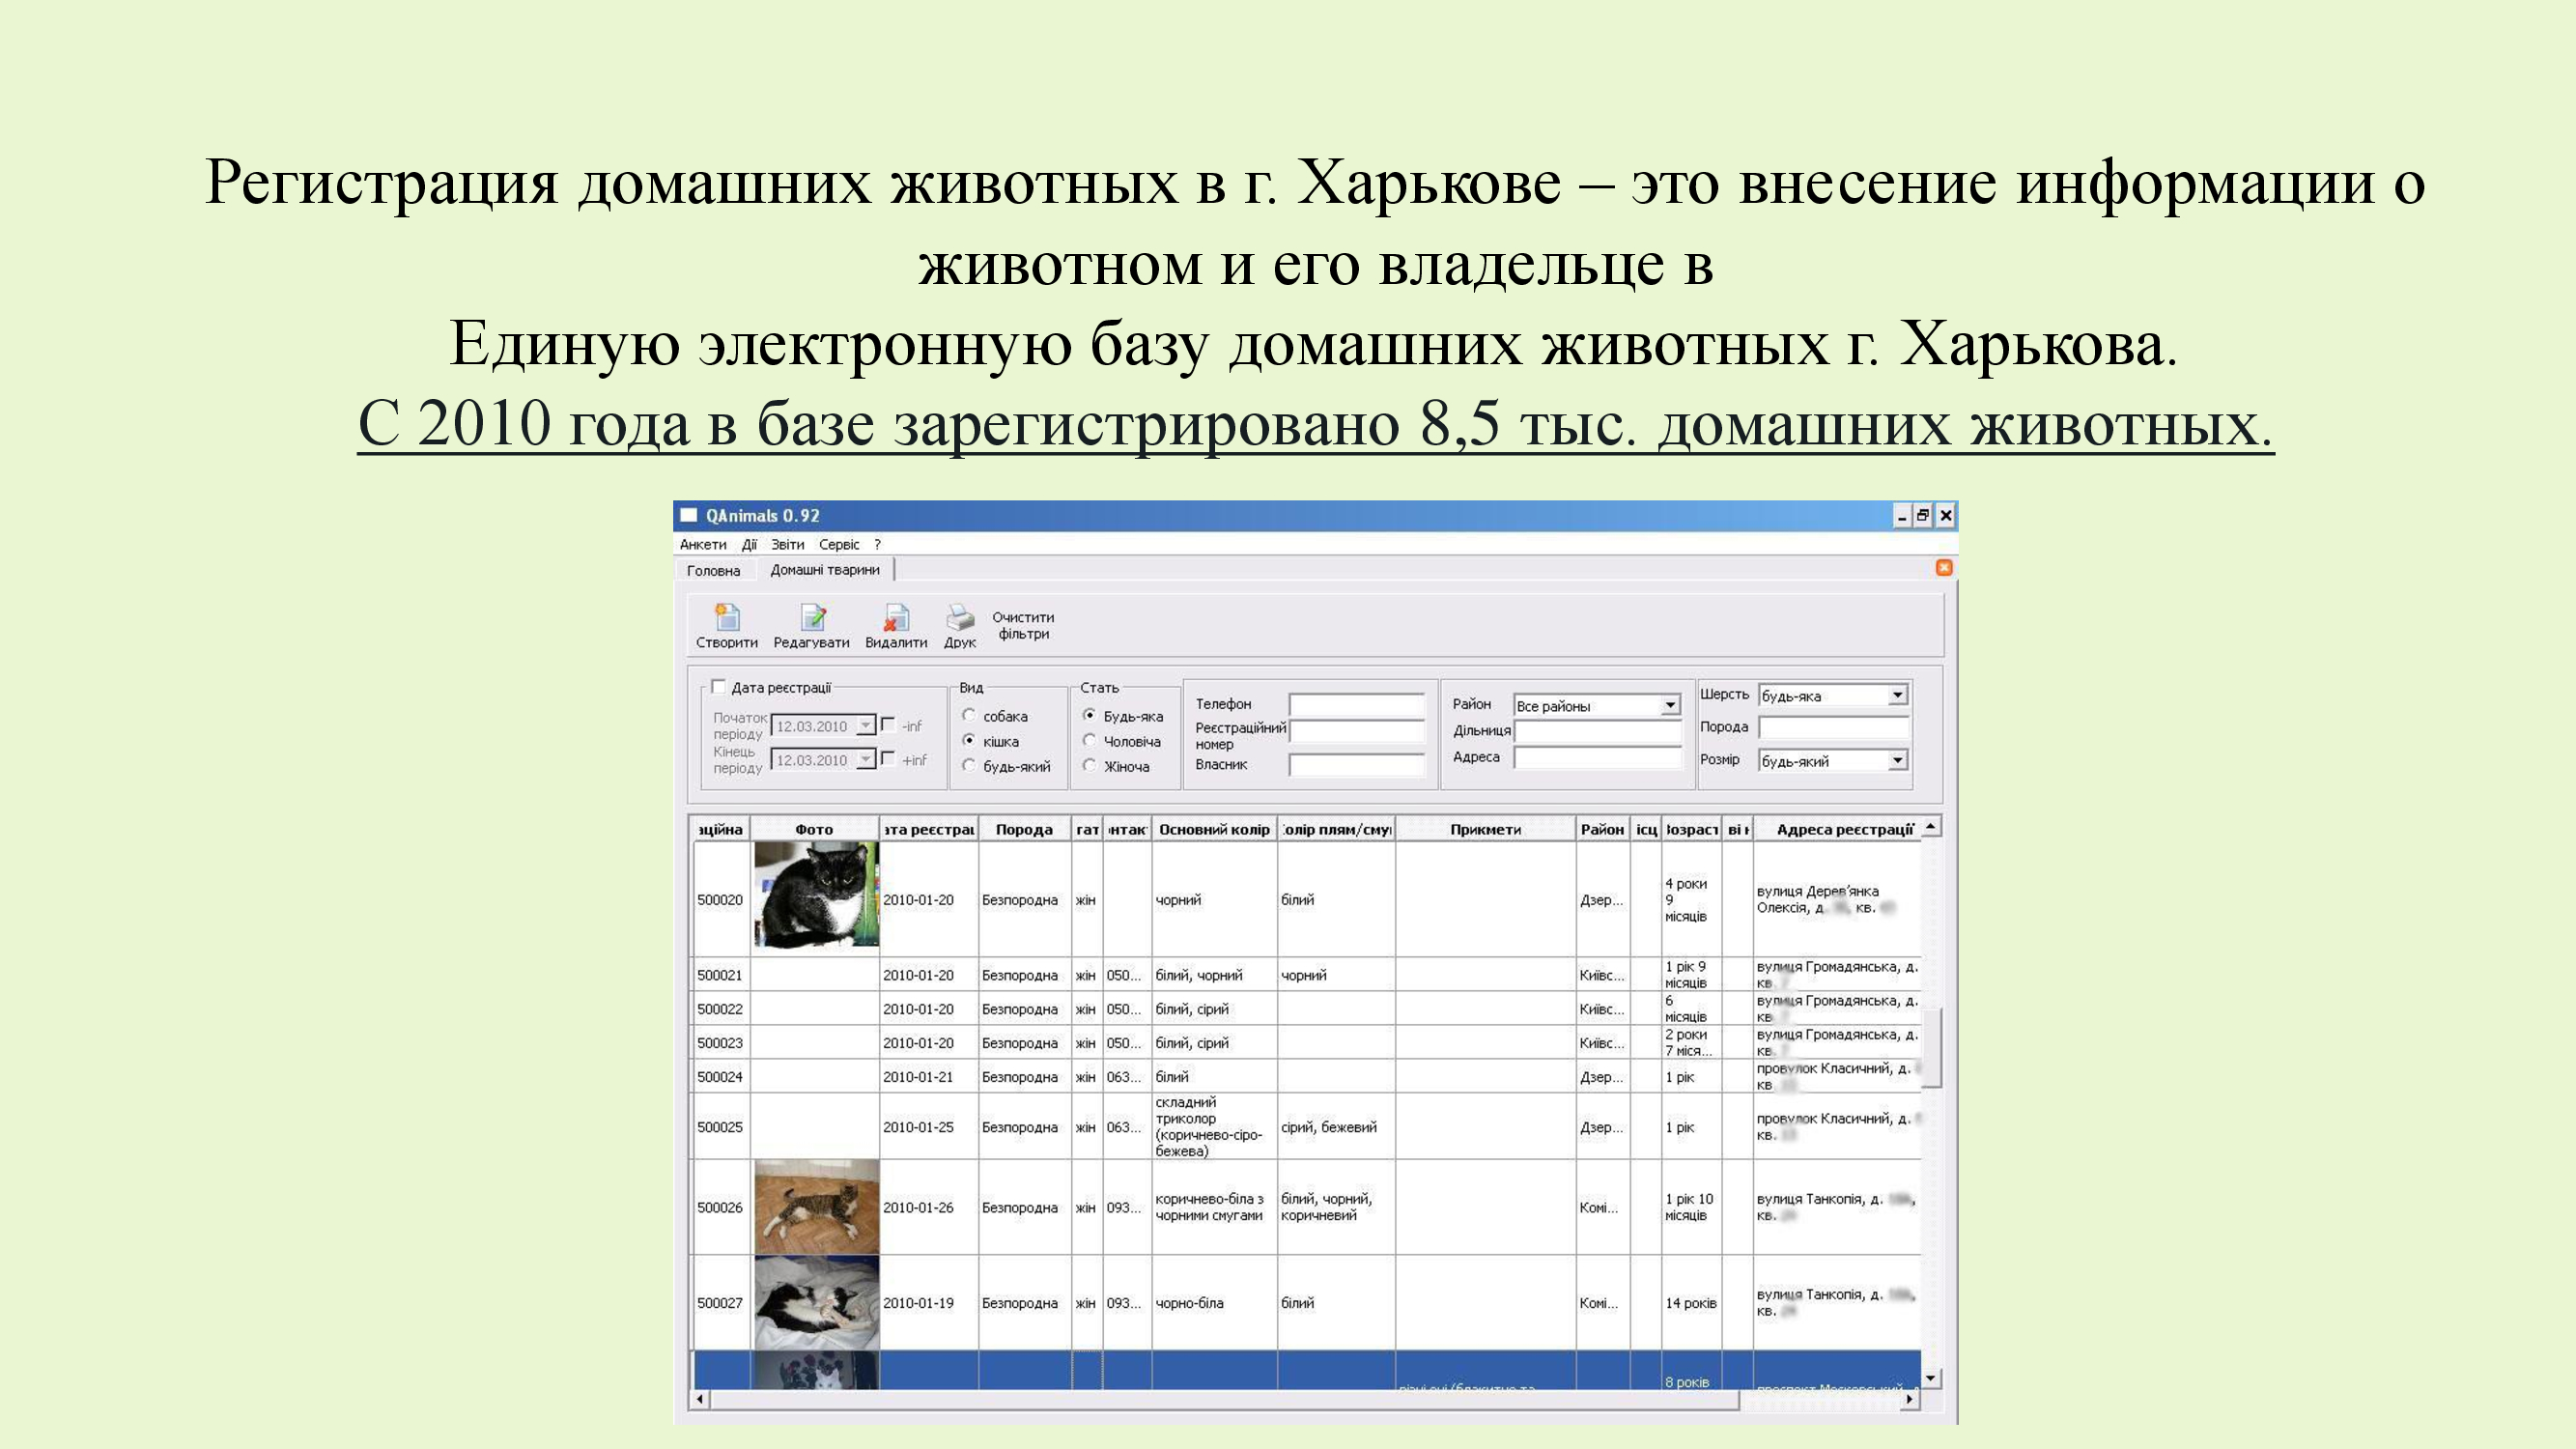Click the Редагувати (edit) toolbar icon

click(812, 618)
